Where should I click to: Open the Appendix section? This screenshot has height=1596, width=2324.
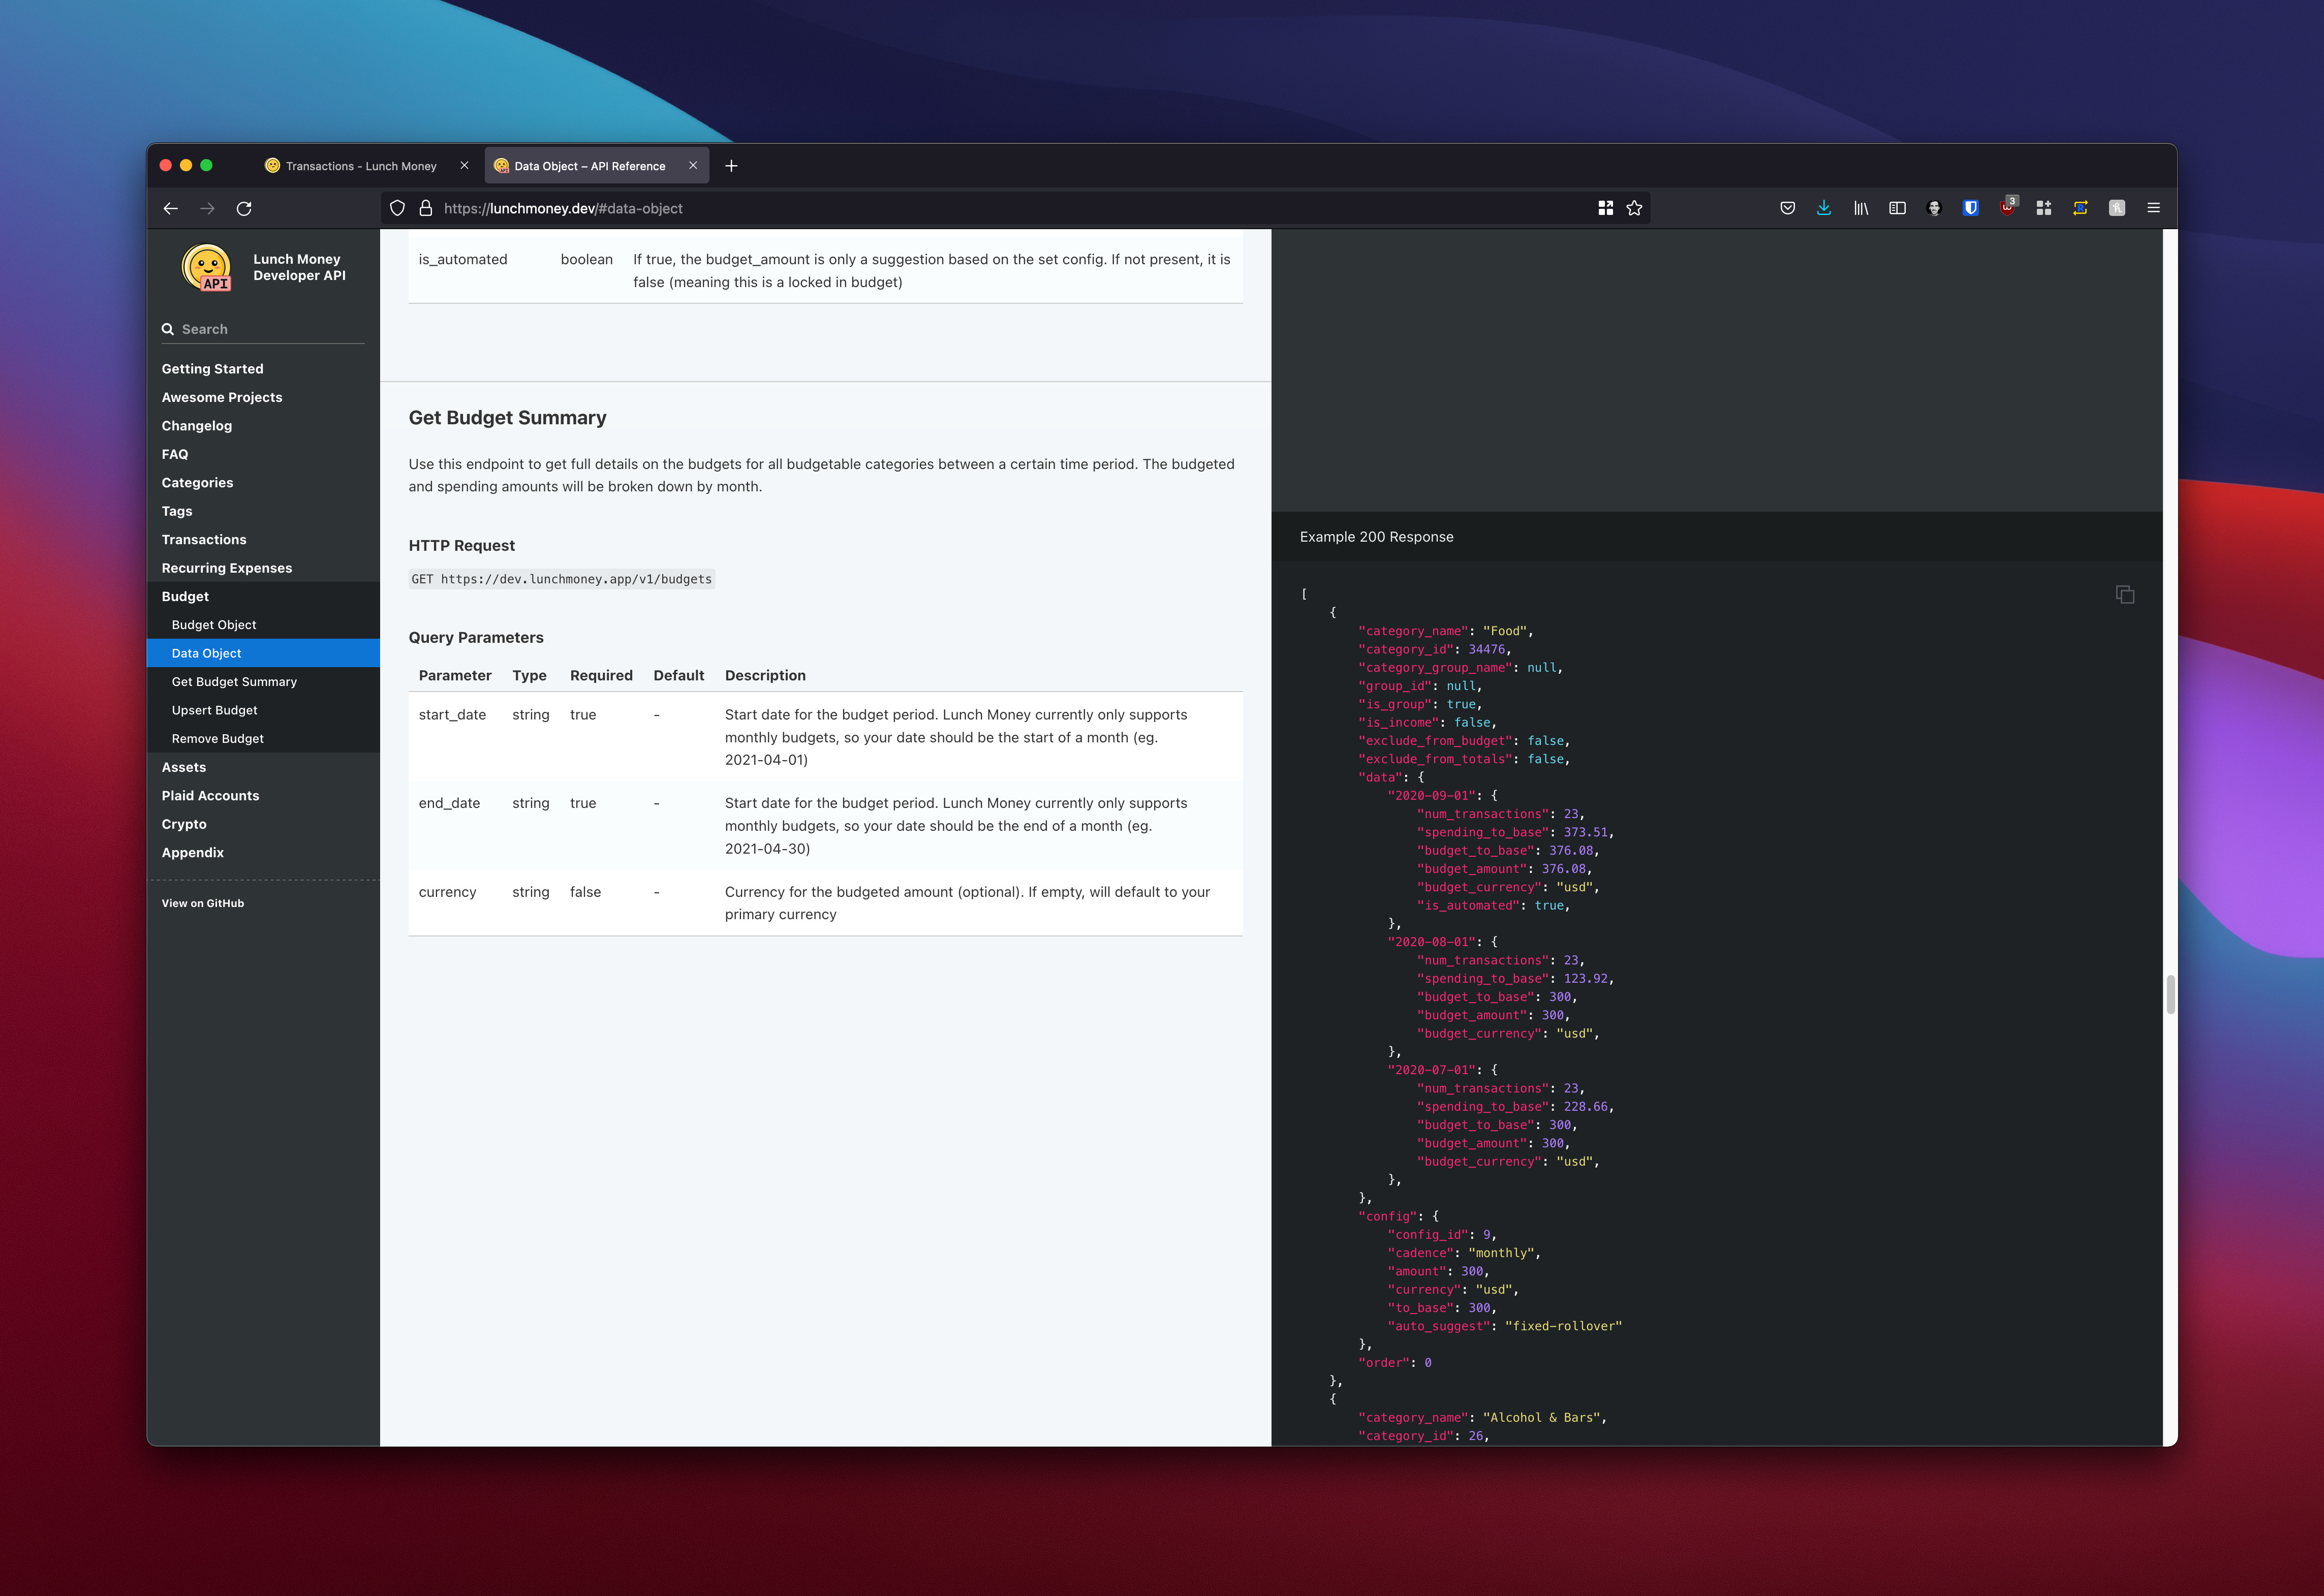click(193, 853)
